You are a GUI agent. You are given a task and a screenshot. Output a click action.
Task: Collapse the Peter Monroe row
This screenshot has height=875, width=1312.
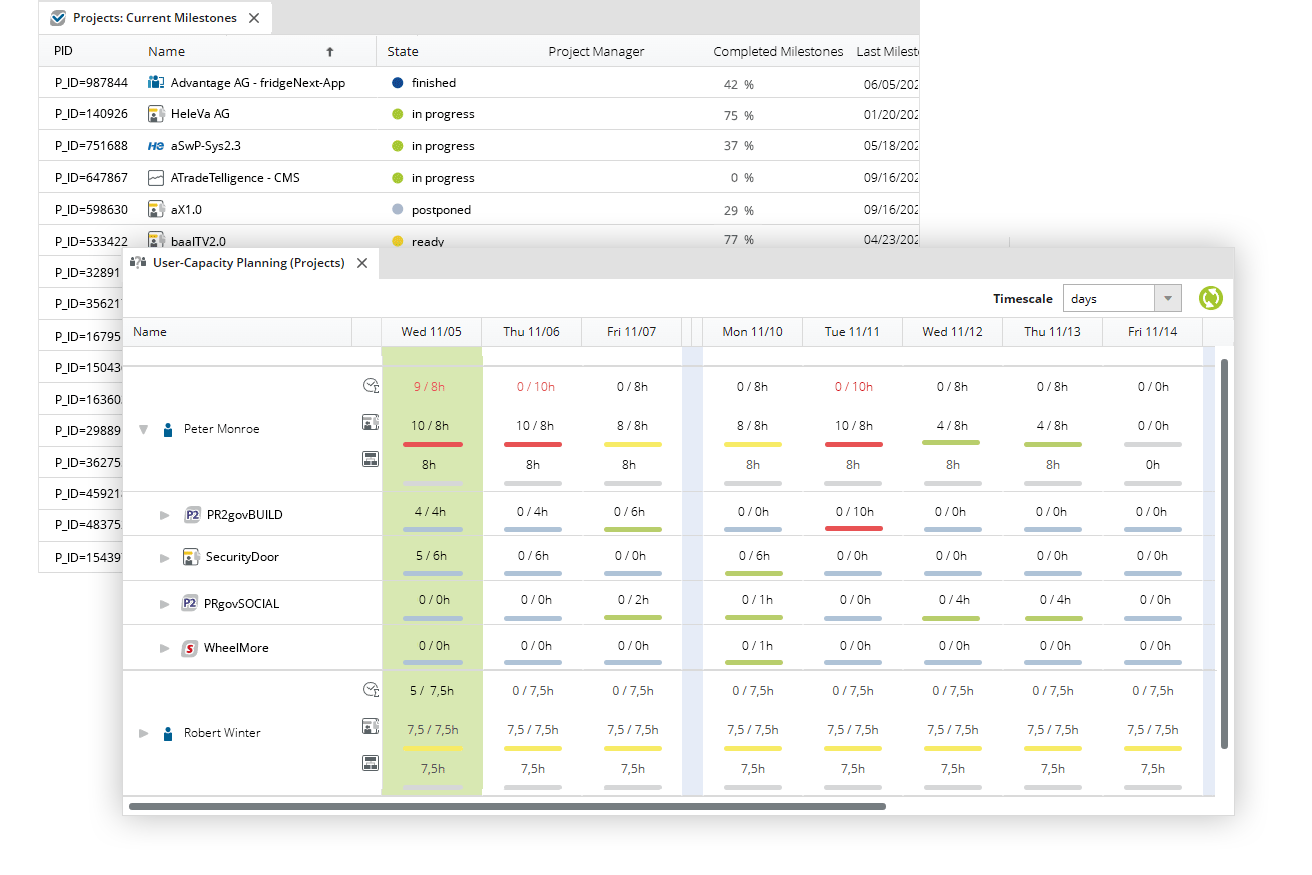(143, 429)
